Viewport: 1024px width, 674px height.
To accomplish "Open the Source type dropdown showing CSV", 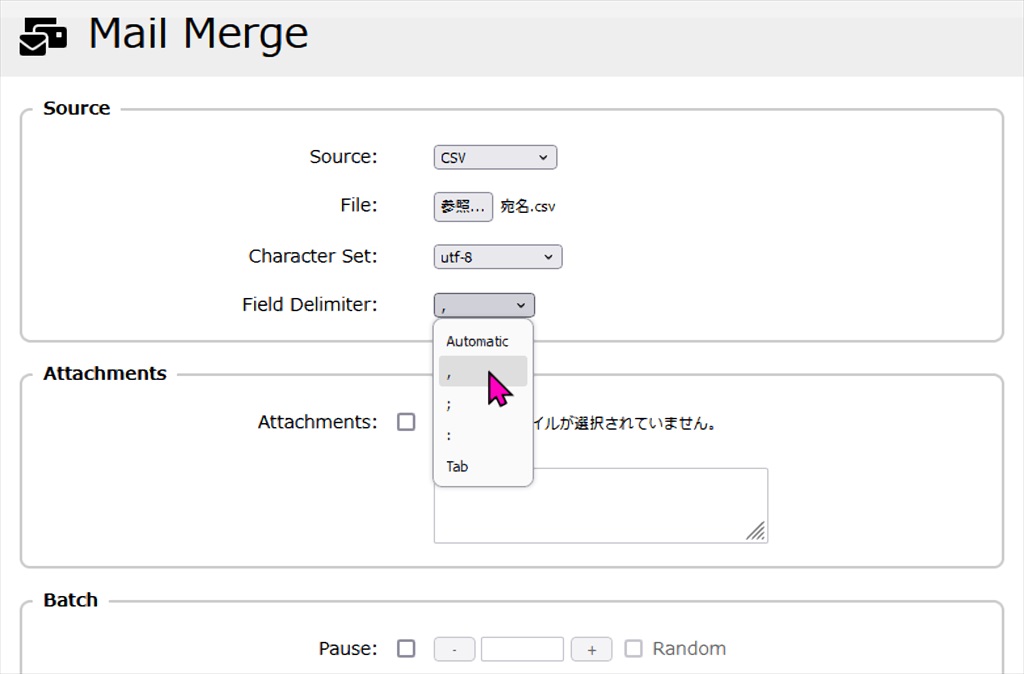I will [x=495, y=158].
